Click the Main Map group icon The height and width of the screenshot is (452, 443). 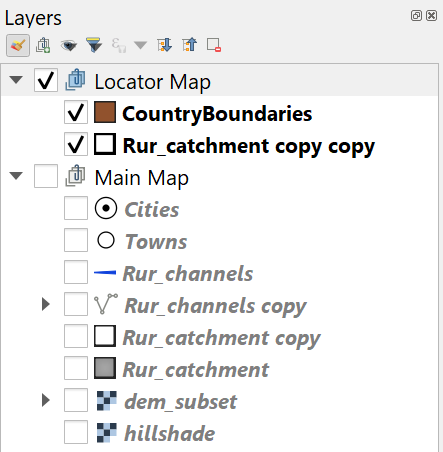76,176
